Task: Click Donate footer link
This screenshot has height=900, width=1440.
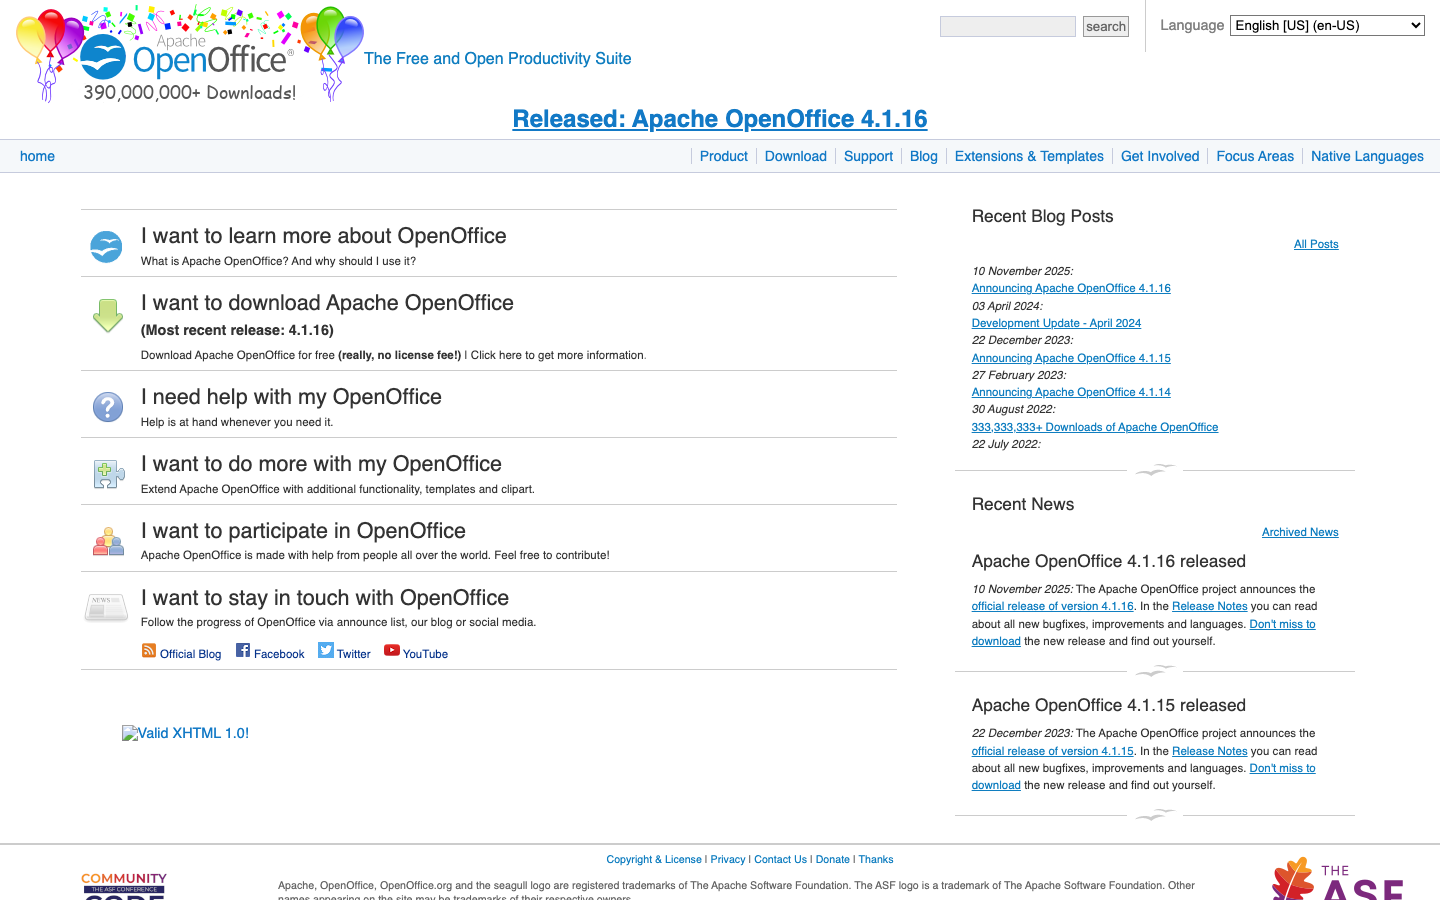Action: pyautogui.click(x=832, y=860)
